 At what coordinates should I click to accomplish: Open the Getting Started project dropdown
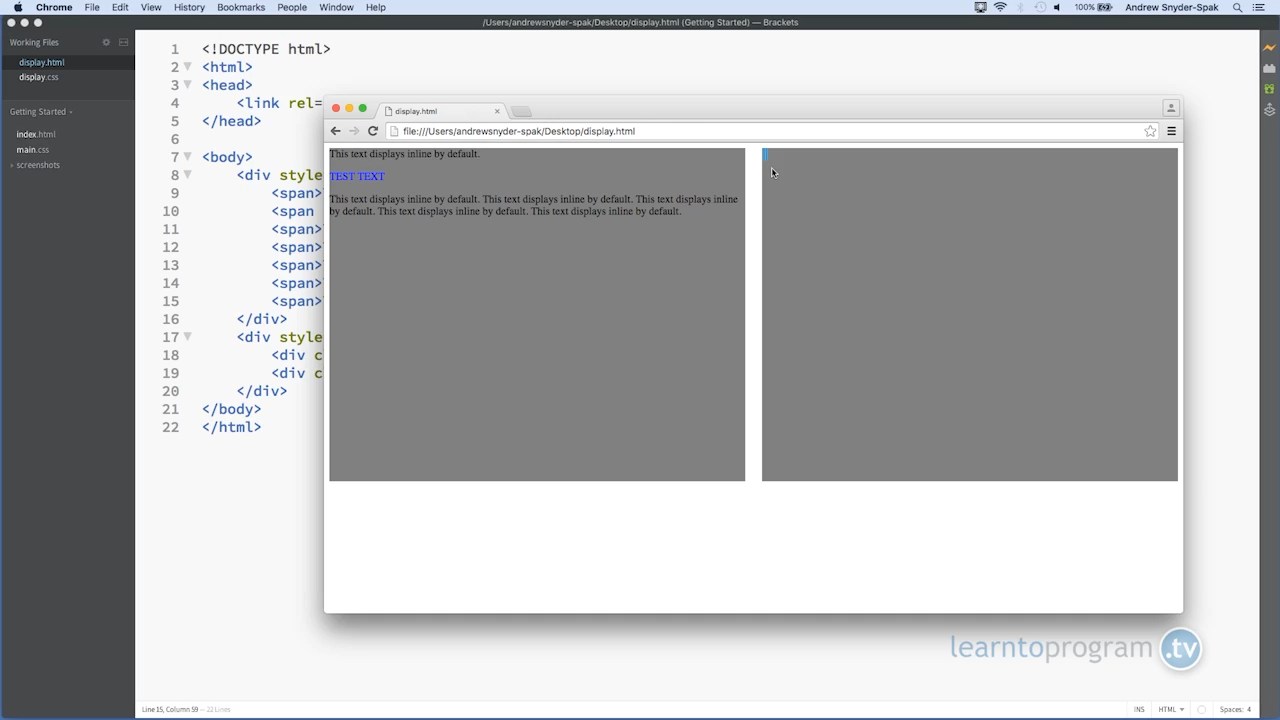point(41,112)
